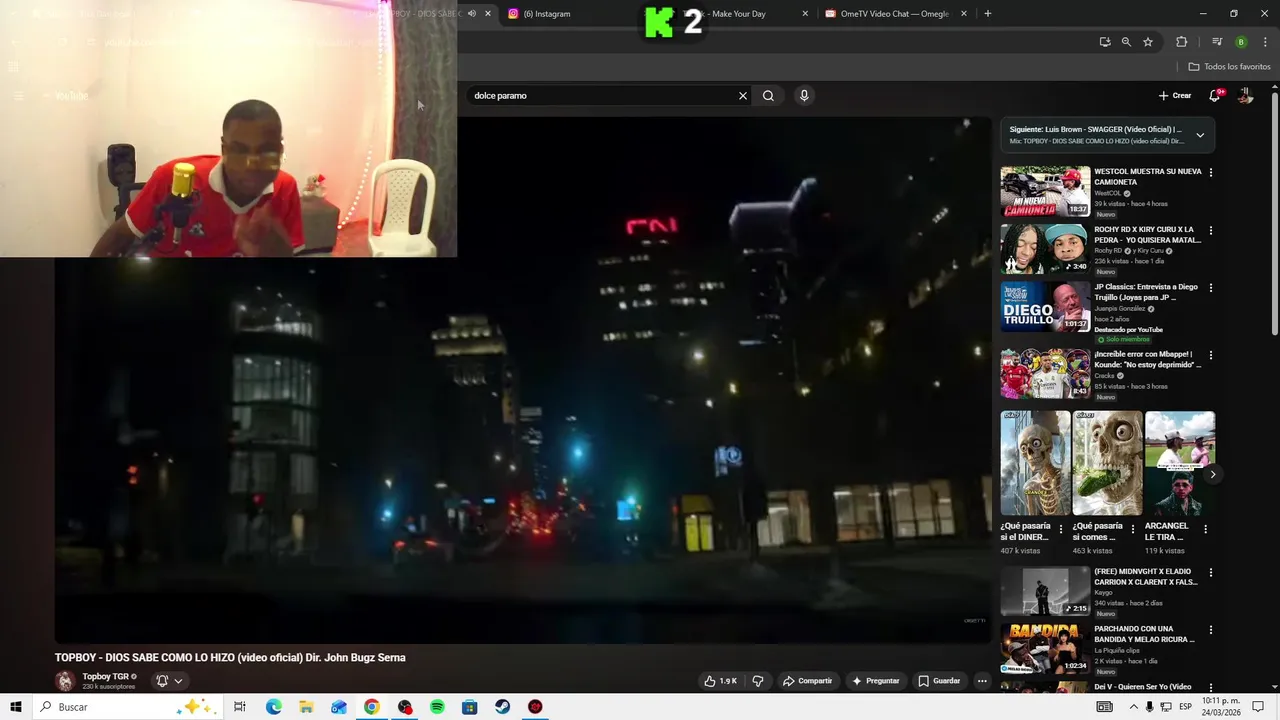Click the YouTube search magnifier button
The width and height of the screenshot is (1280, 720).
tap(768, 96)
